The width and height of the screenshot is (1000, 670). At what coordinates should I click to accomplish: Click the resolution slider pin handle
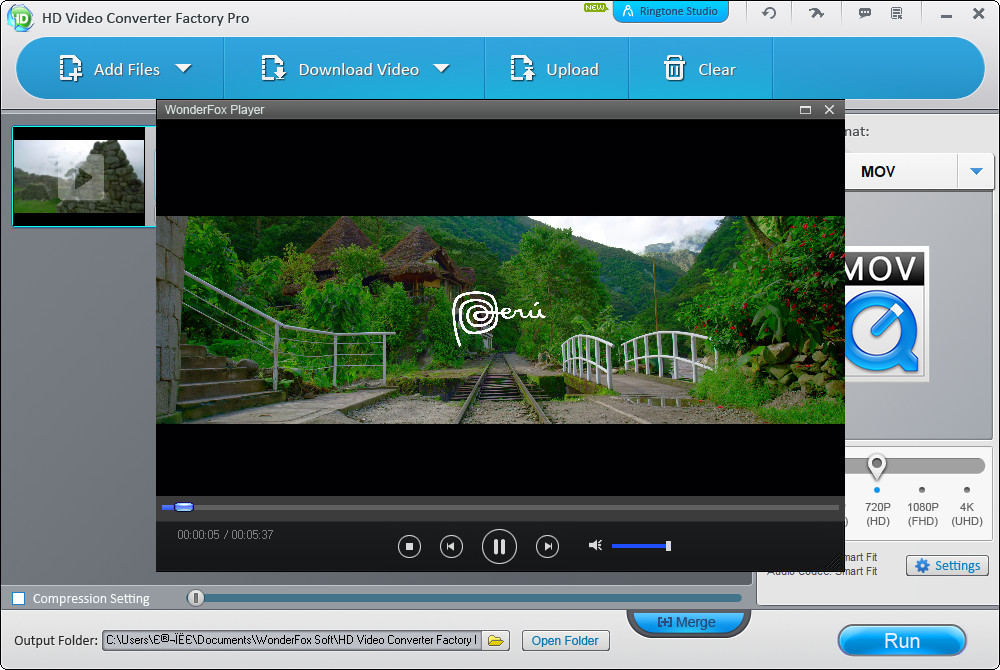click(x=877, y=466)
